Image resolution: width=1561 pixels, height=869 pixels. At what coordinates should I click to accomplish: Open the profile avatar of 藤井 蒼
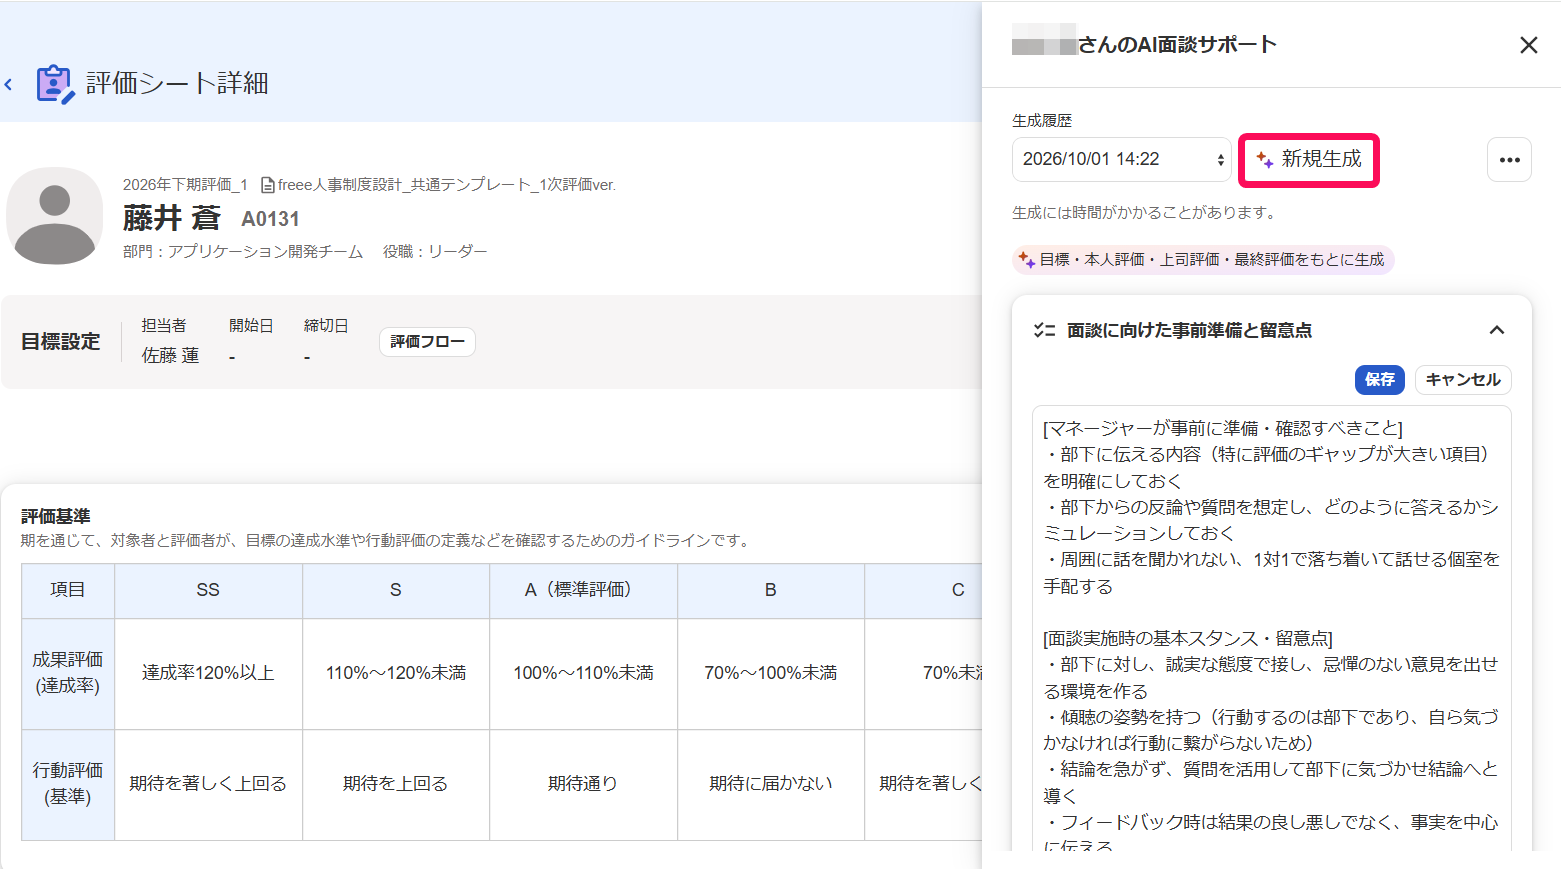click(x=55, y=216)
